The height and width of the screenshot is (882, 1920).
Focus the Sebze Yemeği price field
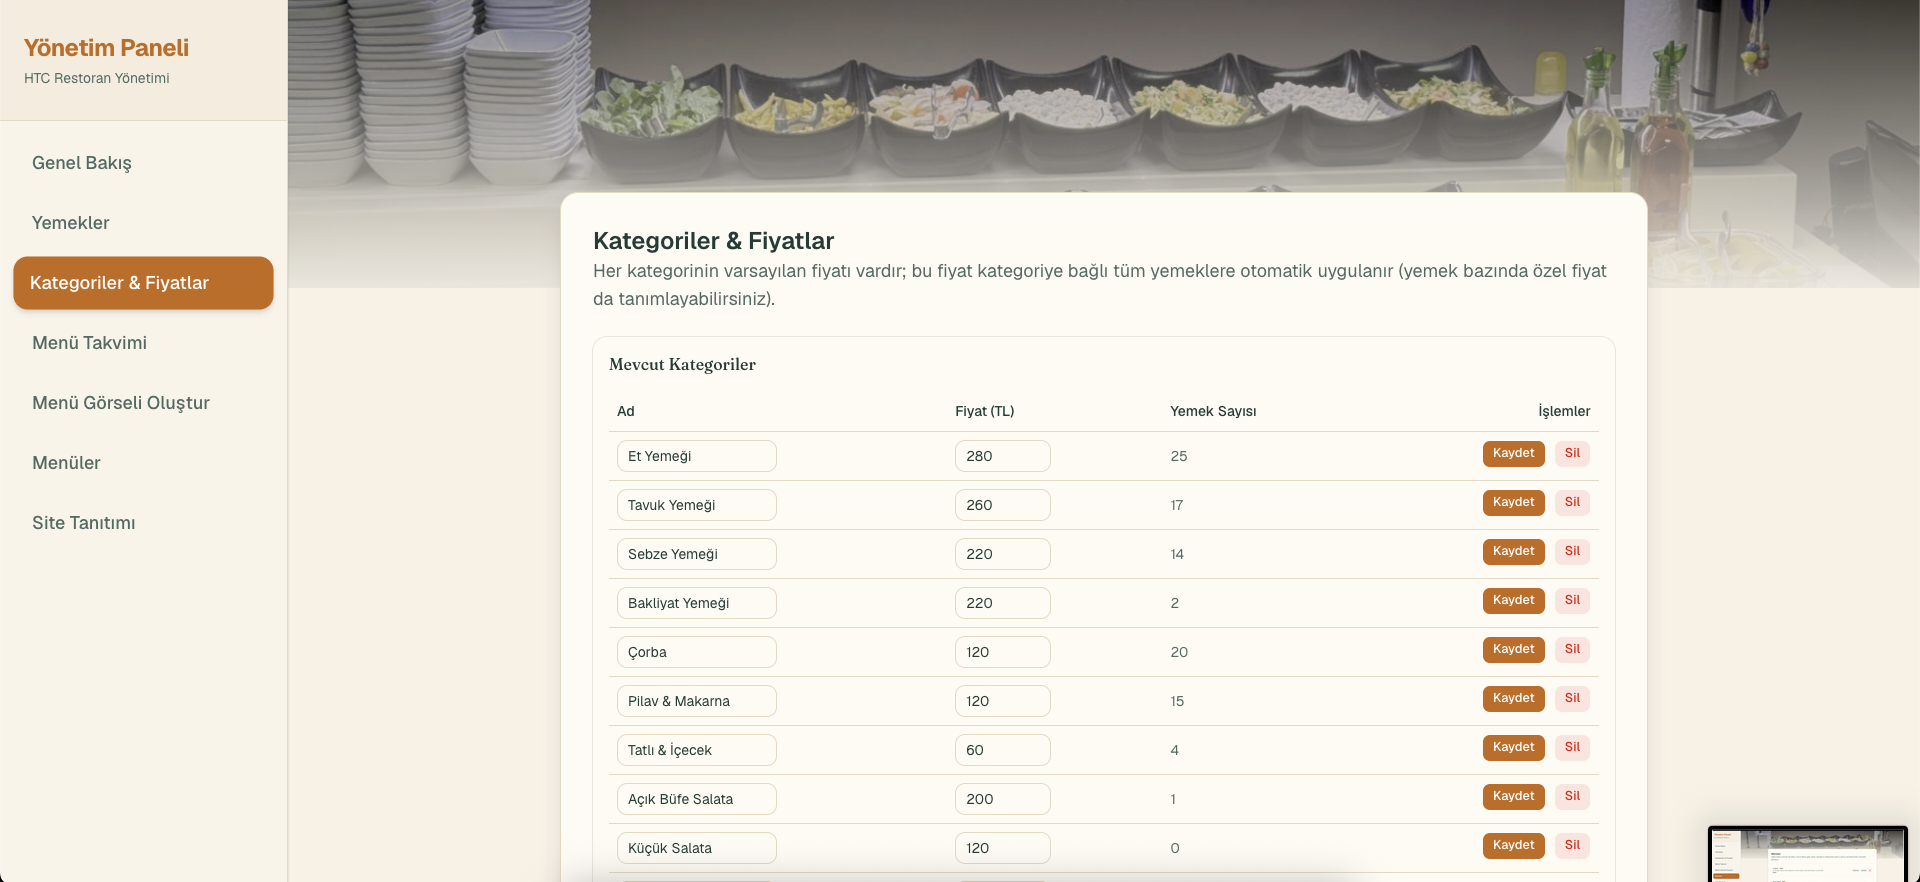coord(1003,554)
